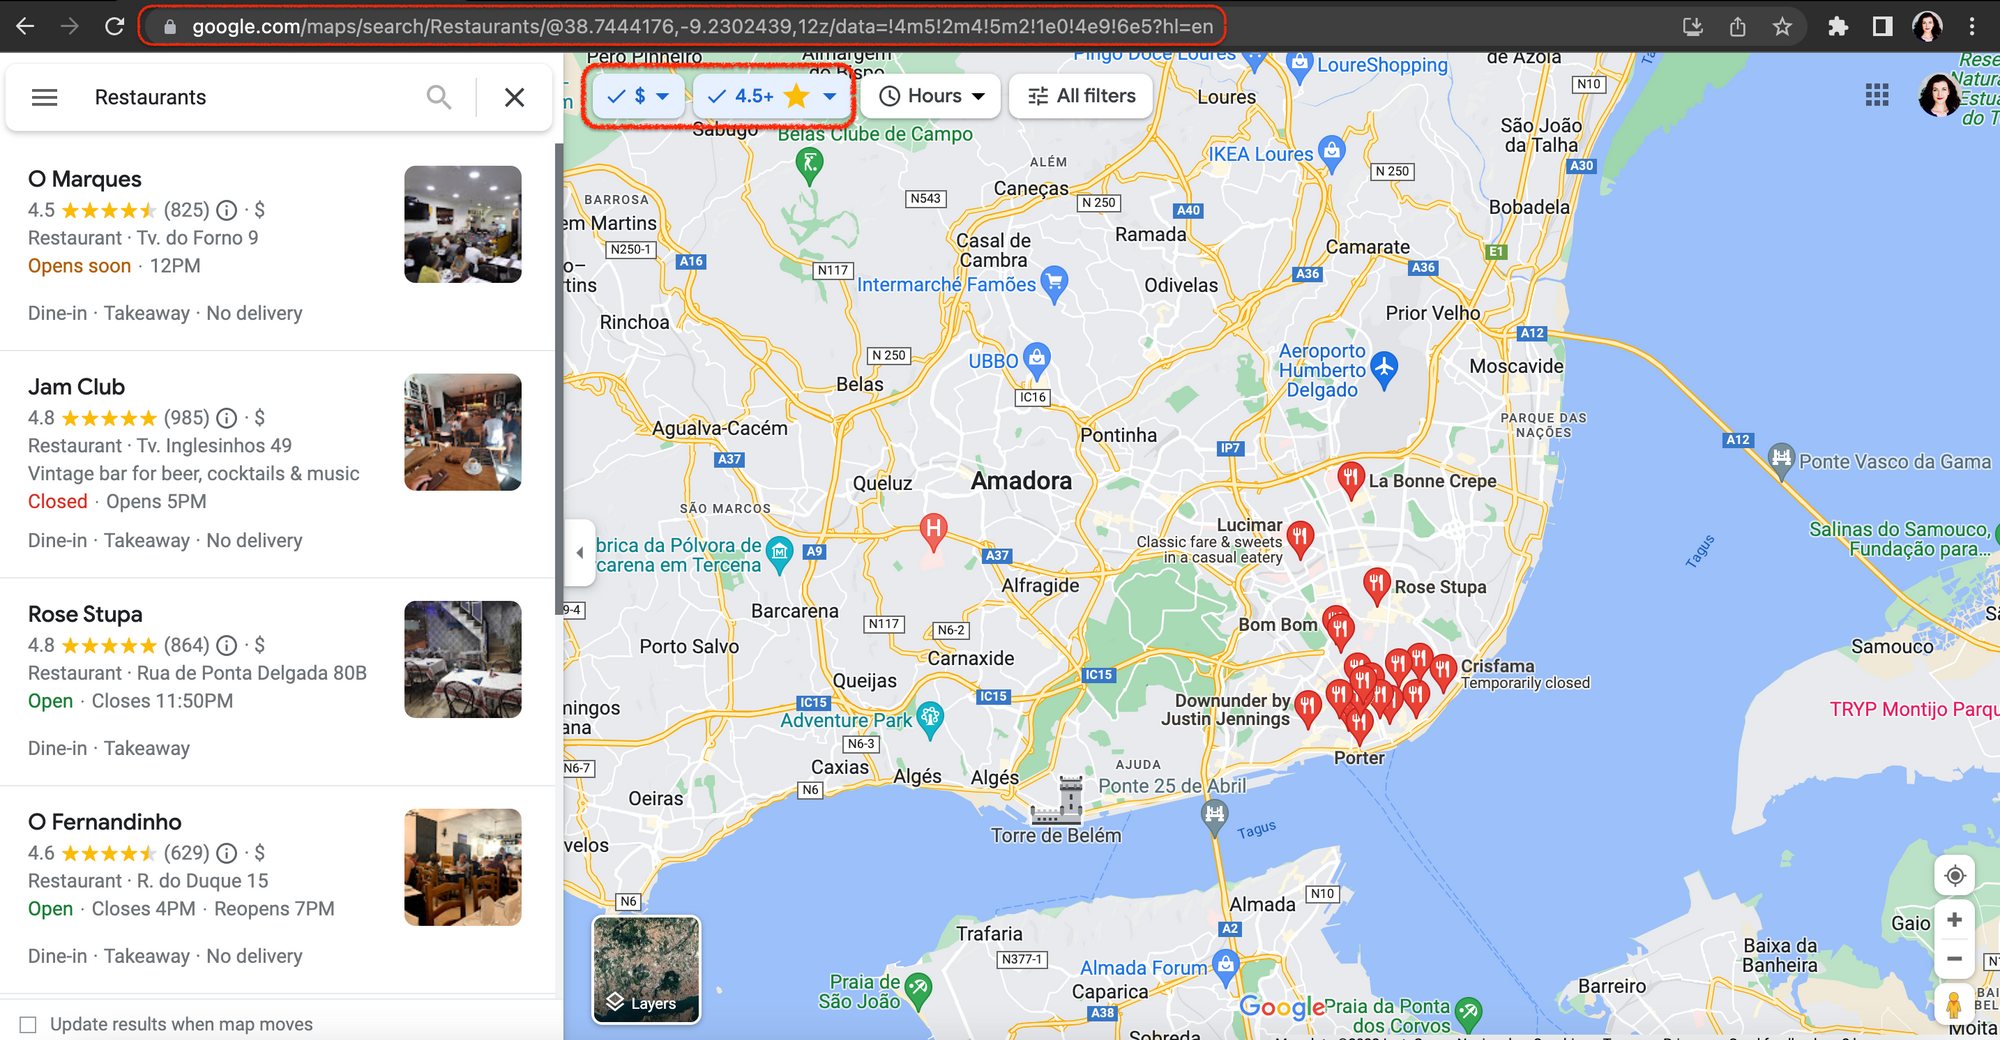Clear the Restaurants search with X

[x=514, y=97]
